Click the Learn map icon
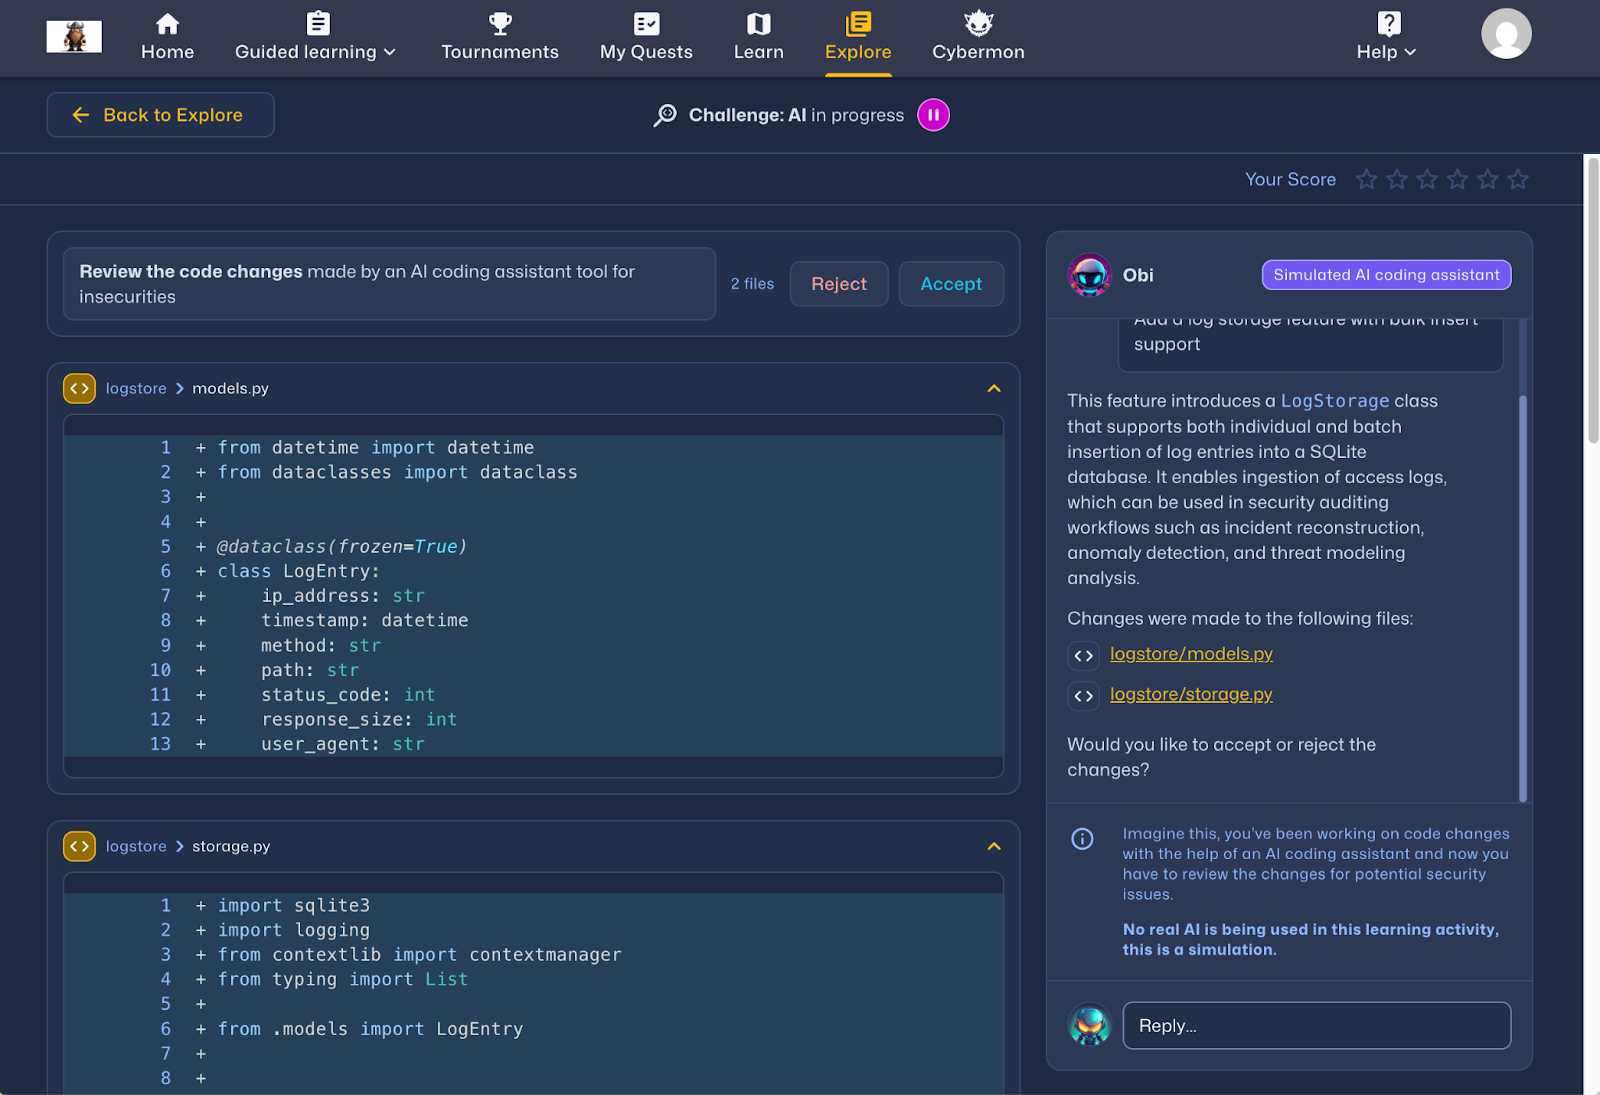Image resolution: width=1600 pixels, height=1095 pixels. coord(758,24)
